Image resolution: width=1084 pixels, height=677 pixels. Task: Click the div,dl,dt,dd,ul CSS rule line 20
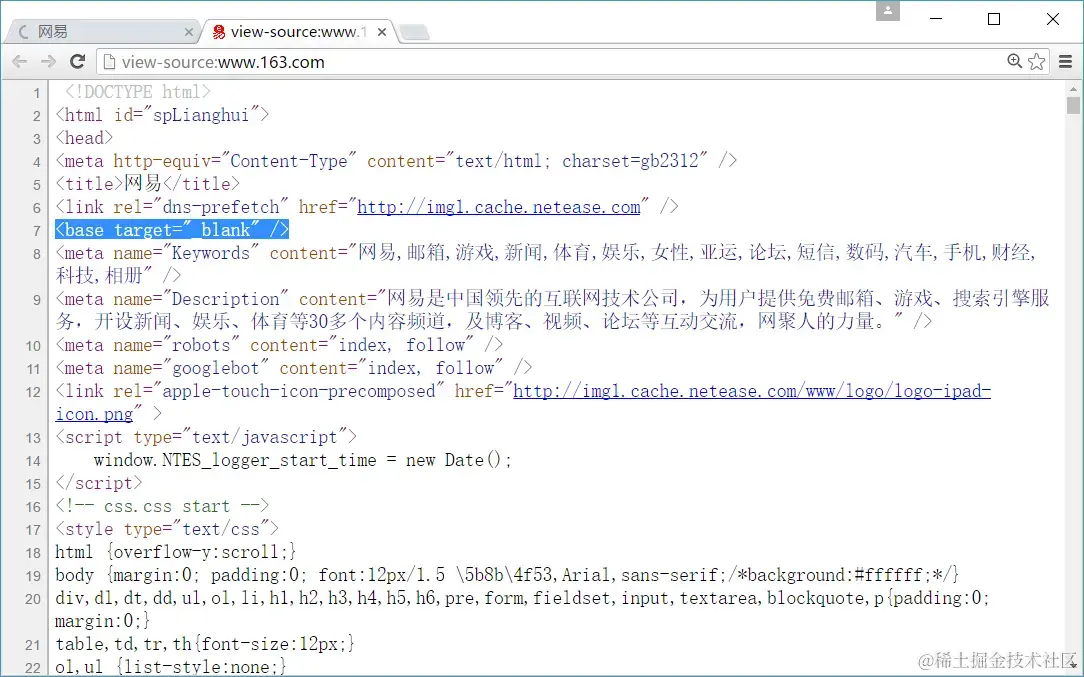tap(523, 609)
